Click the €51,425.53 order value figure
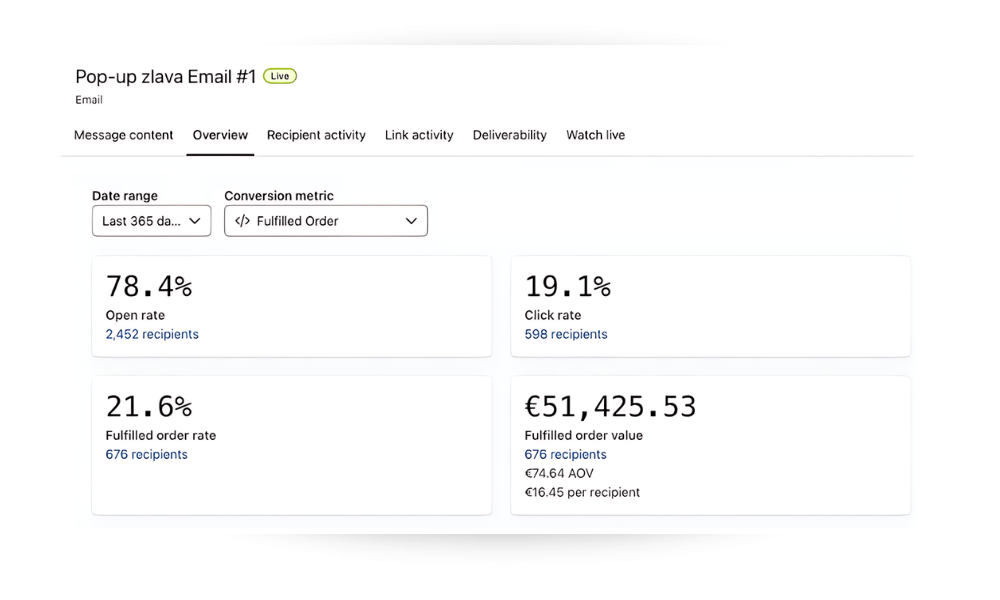This screenshot has width=1000, height=600. (610, 407)
